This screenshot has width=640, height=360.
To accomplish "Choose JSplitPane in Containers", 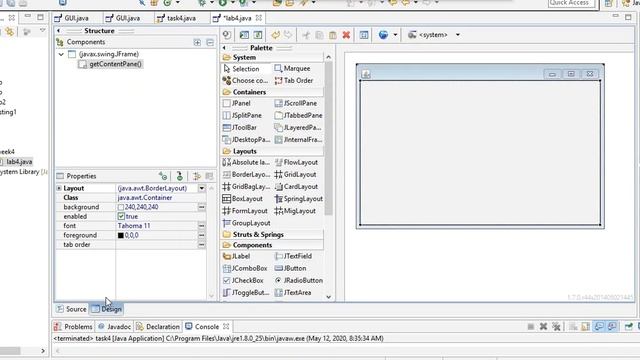I will [242, 116].
